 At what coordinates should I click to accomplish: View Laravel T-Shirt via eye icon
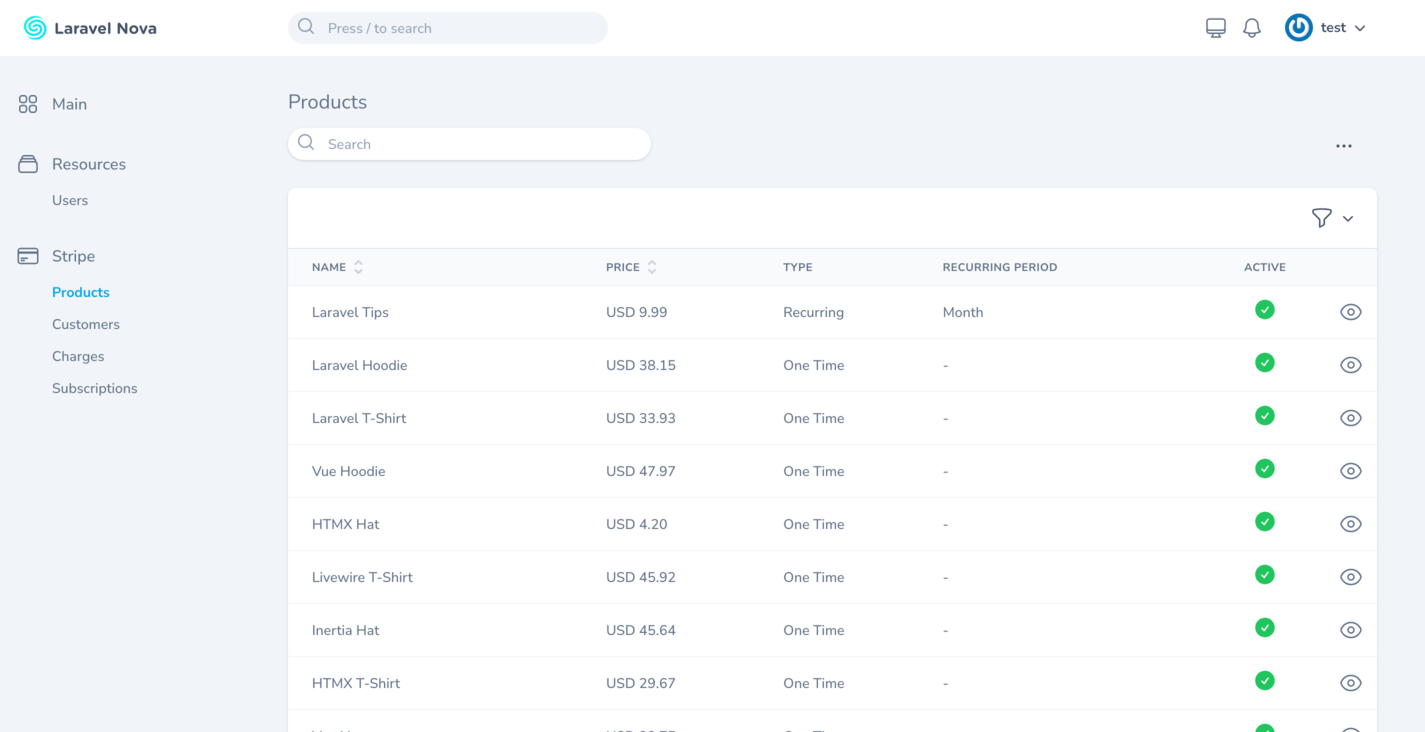tap(1351, 418)
